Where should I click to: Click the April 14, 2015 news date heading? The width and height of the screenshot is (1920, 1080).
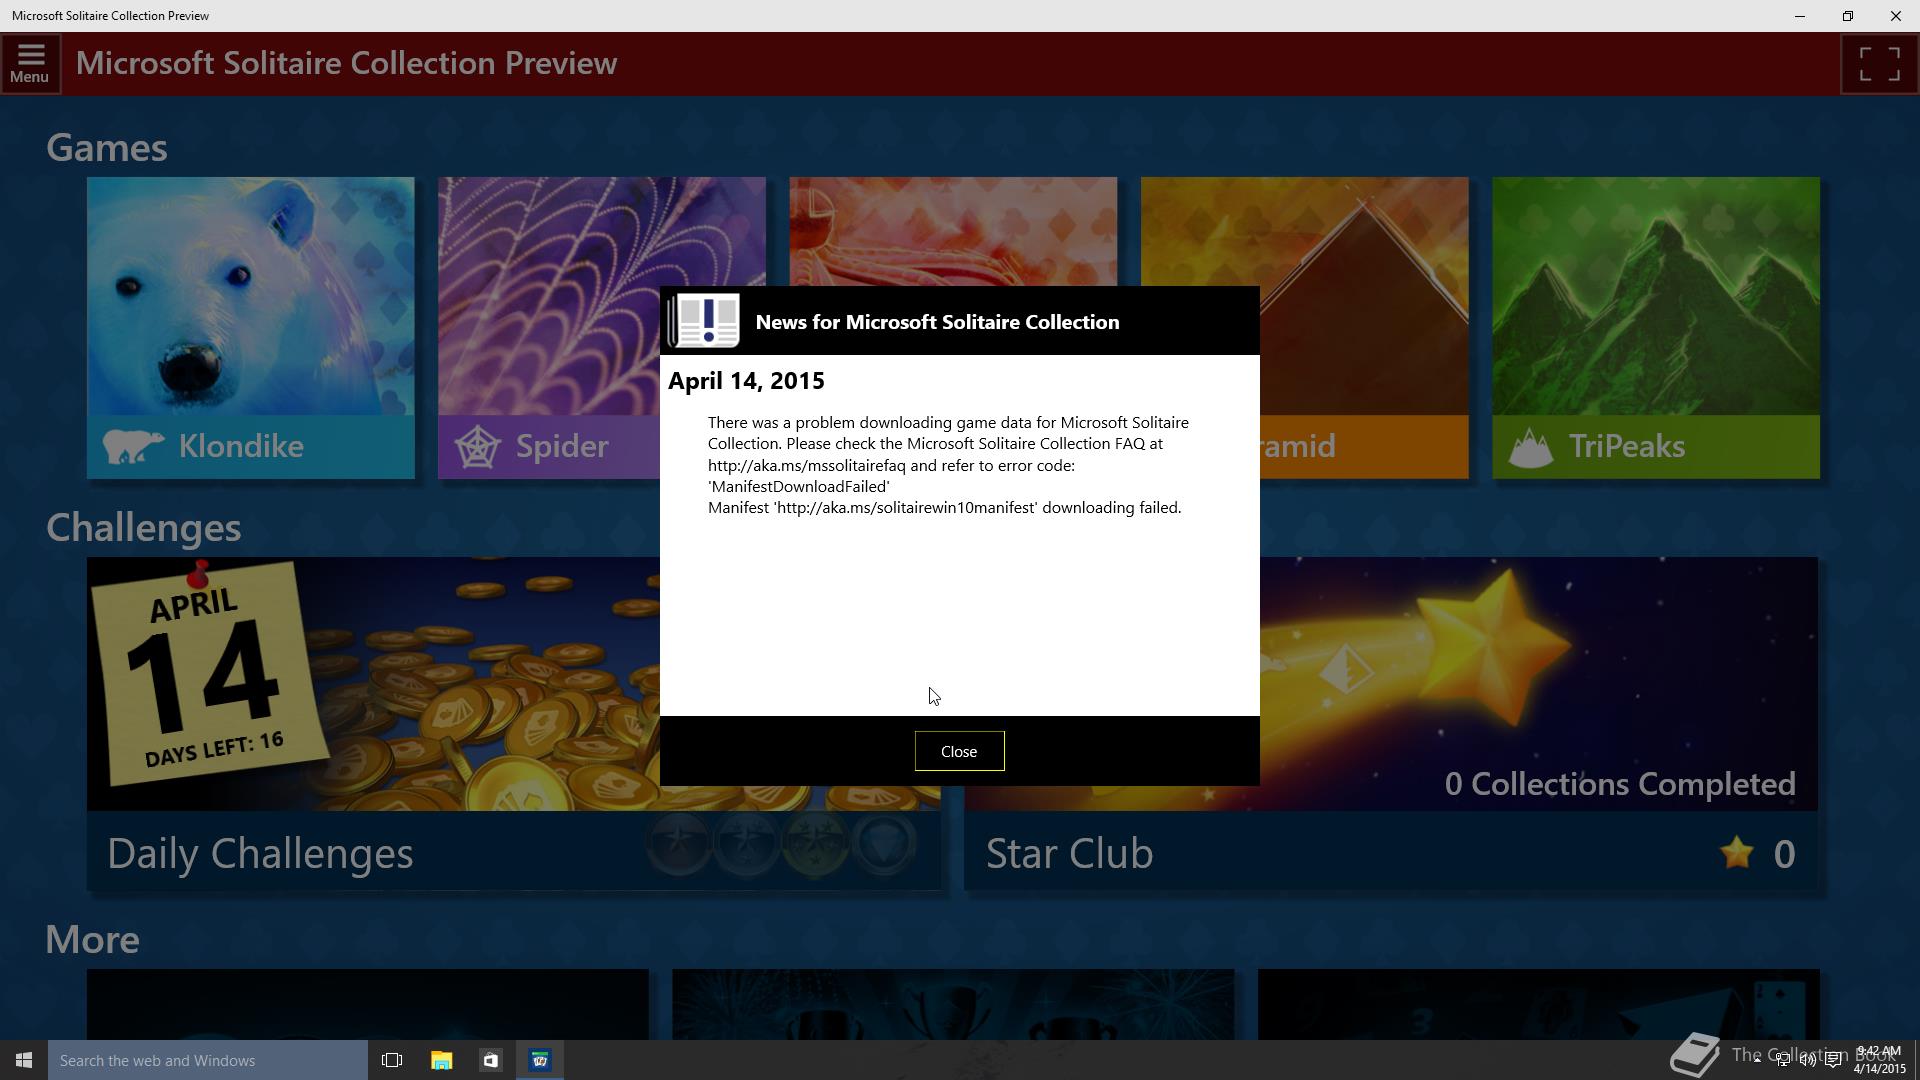(746, 381)
